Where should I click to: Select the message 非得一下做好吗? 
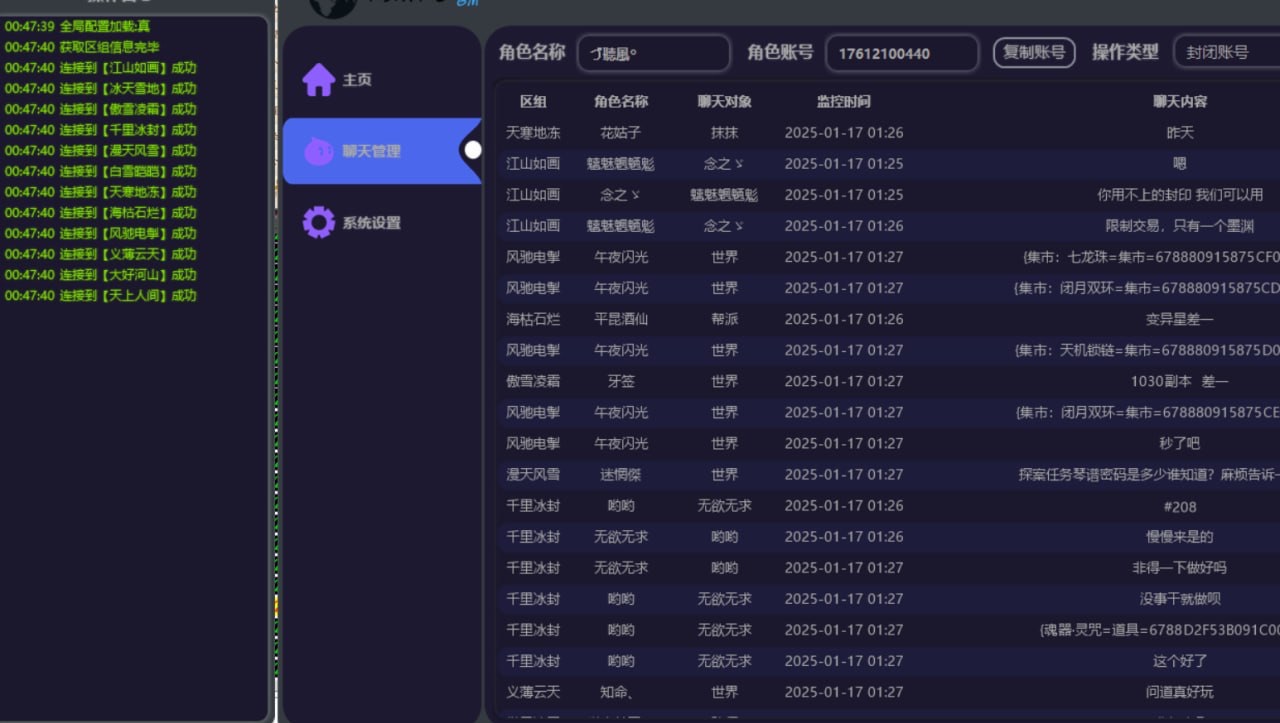point(1180,568)
